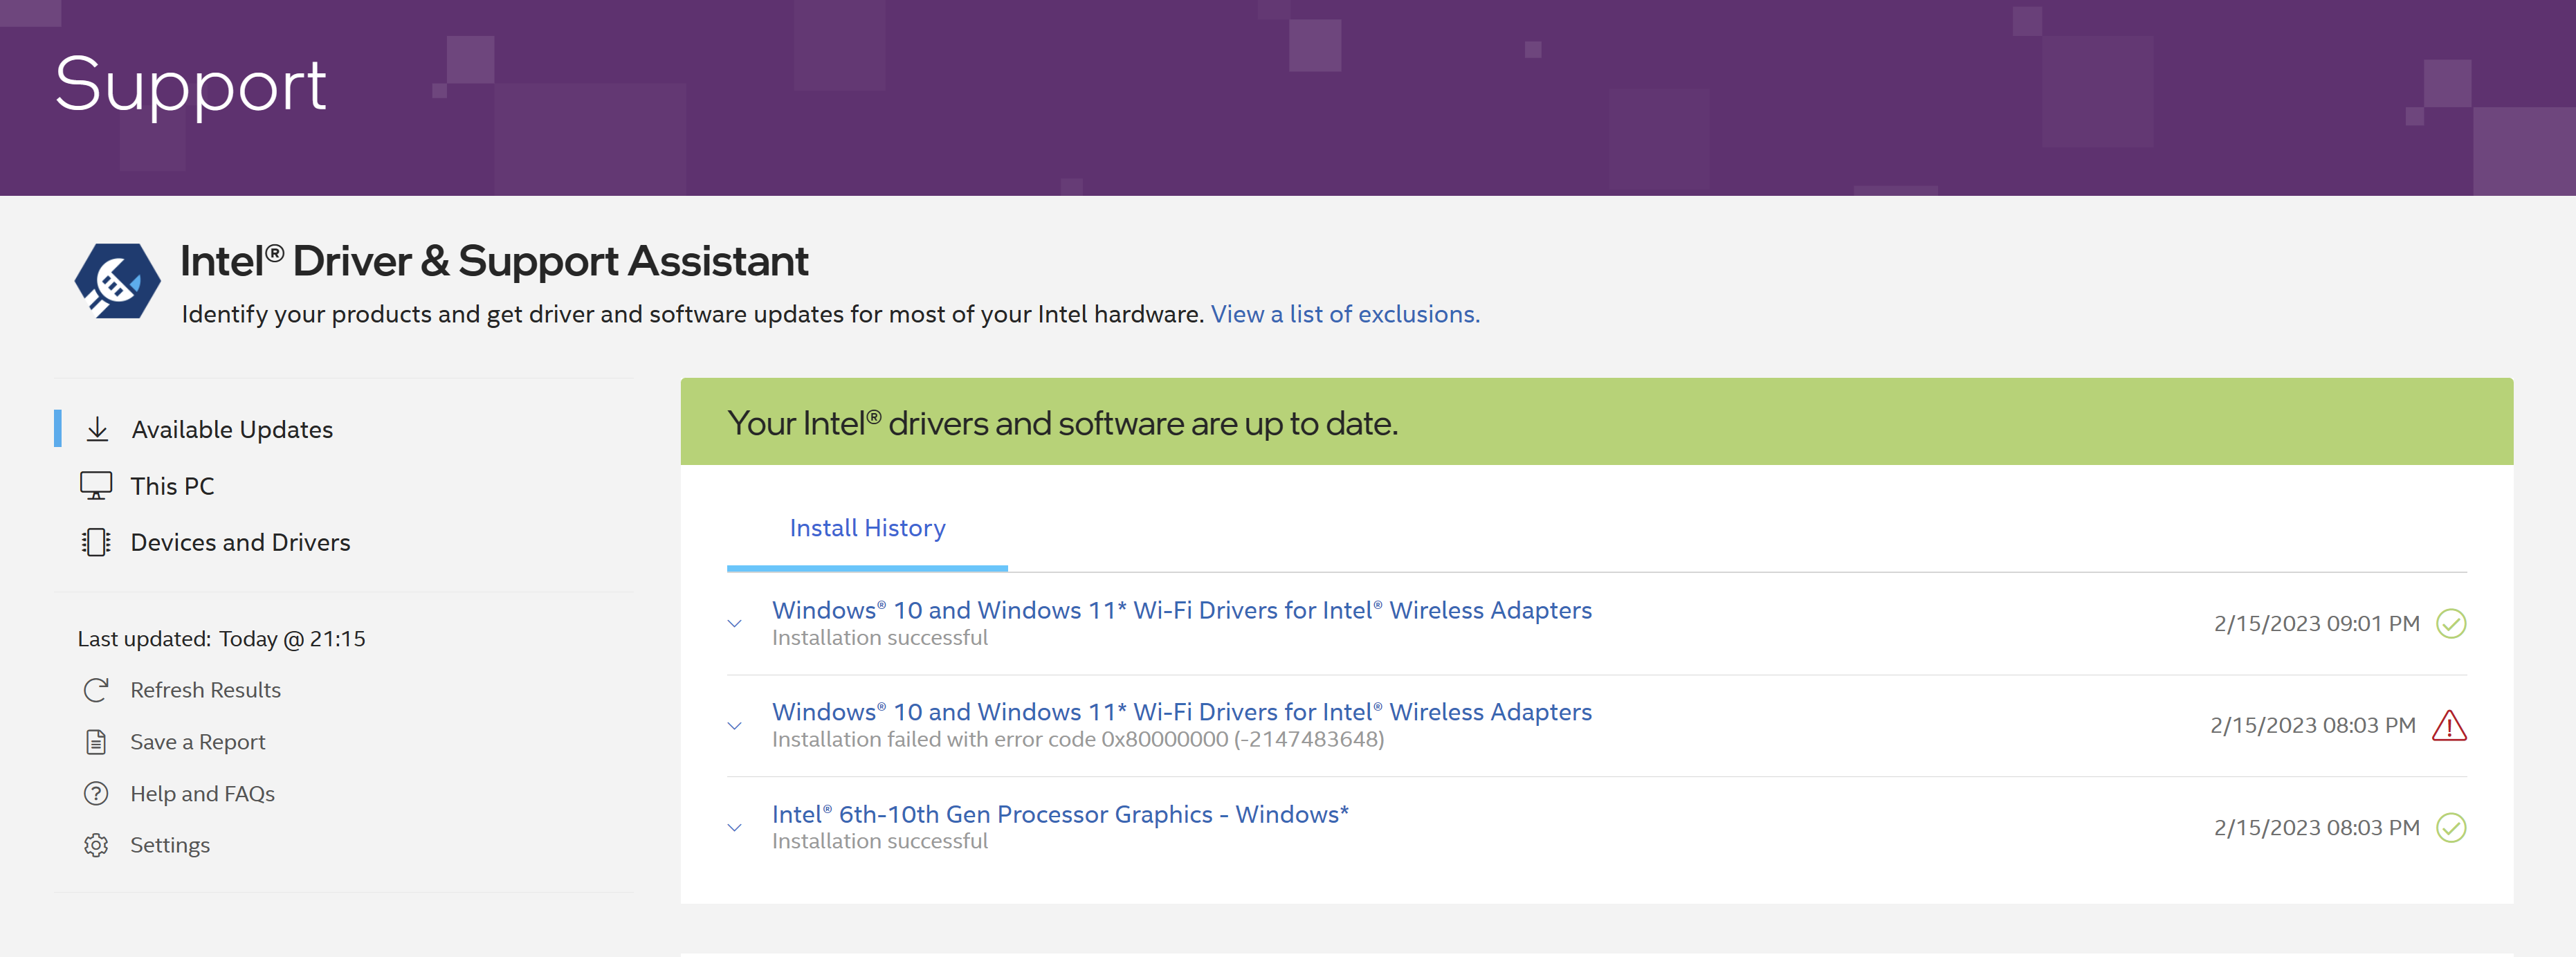This screenshot has width=2576, height=957.
Task: Expand the failed Wi-Fi Drivers install entry
Action: (735, 726)
